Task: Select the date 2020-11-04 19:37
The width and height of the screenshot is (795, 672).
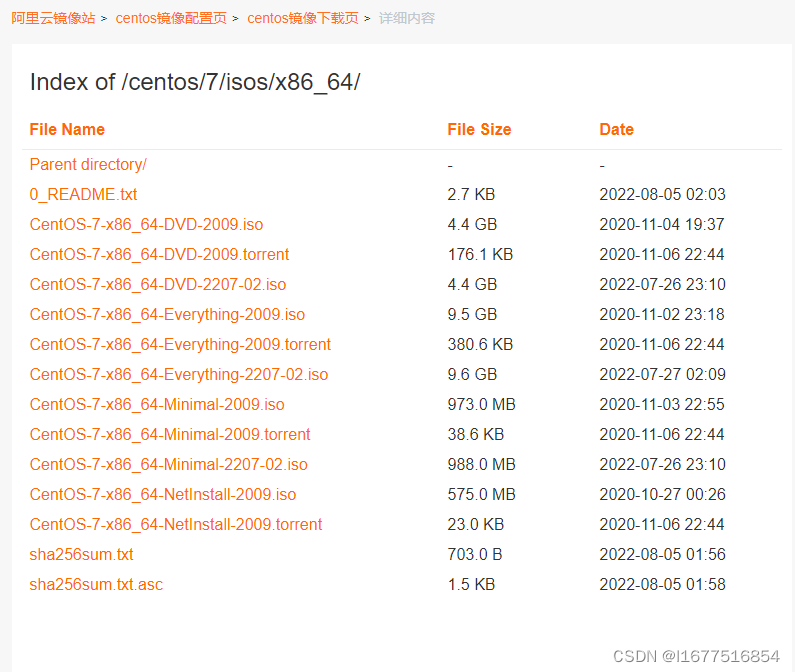Action: click(x=662, y=224)
